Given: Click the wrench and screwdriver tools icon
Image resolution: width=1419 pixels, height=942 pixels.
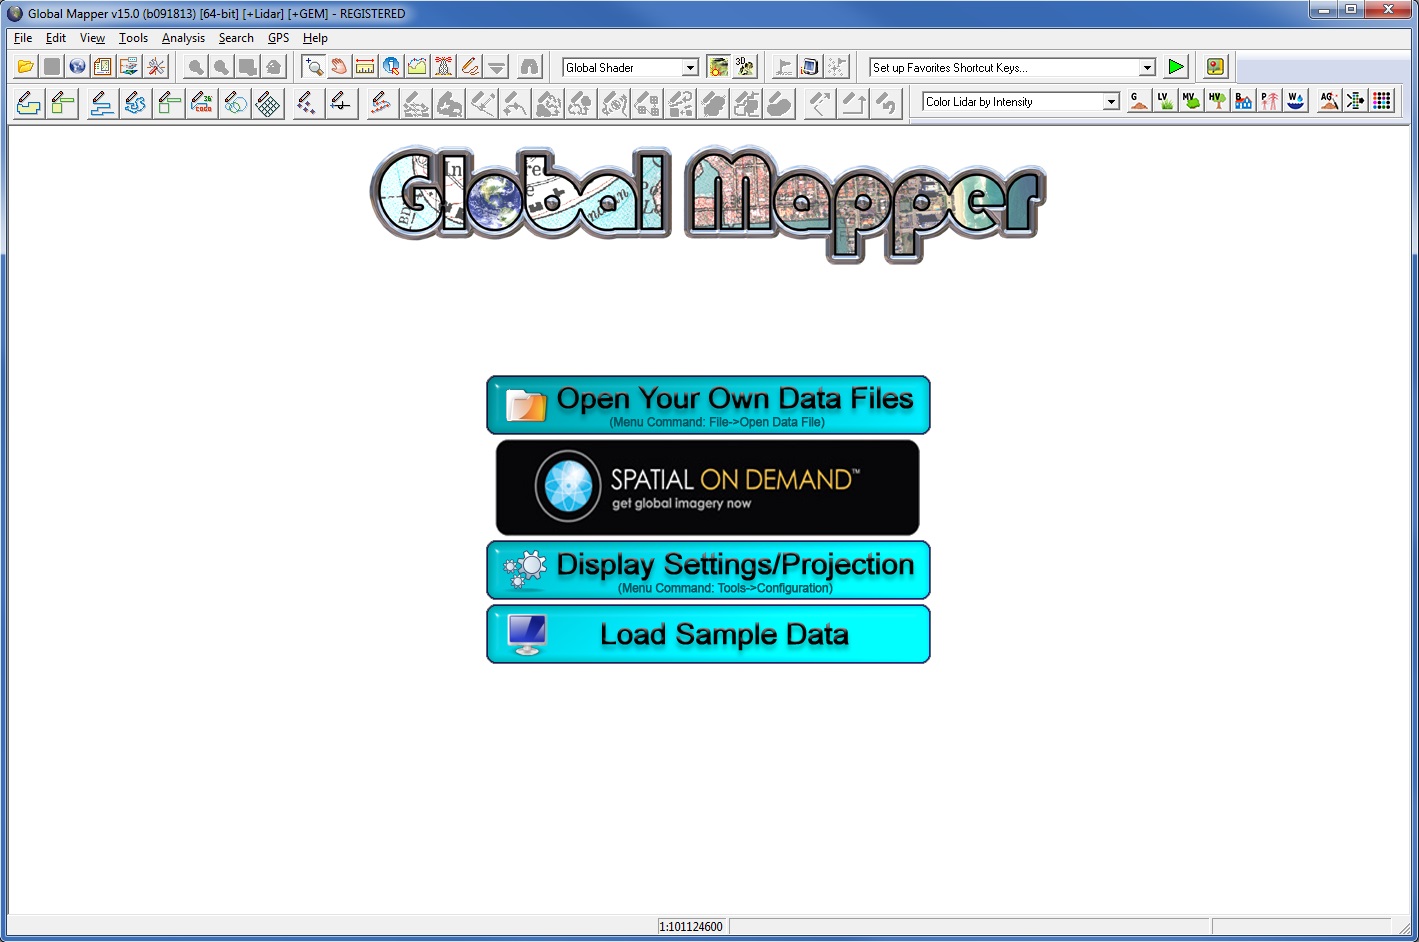Looking at the screenshot, I should (x=156, y=67).
